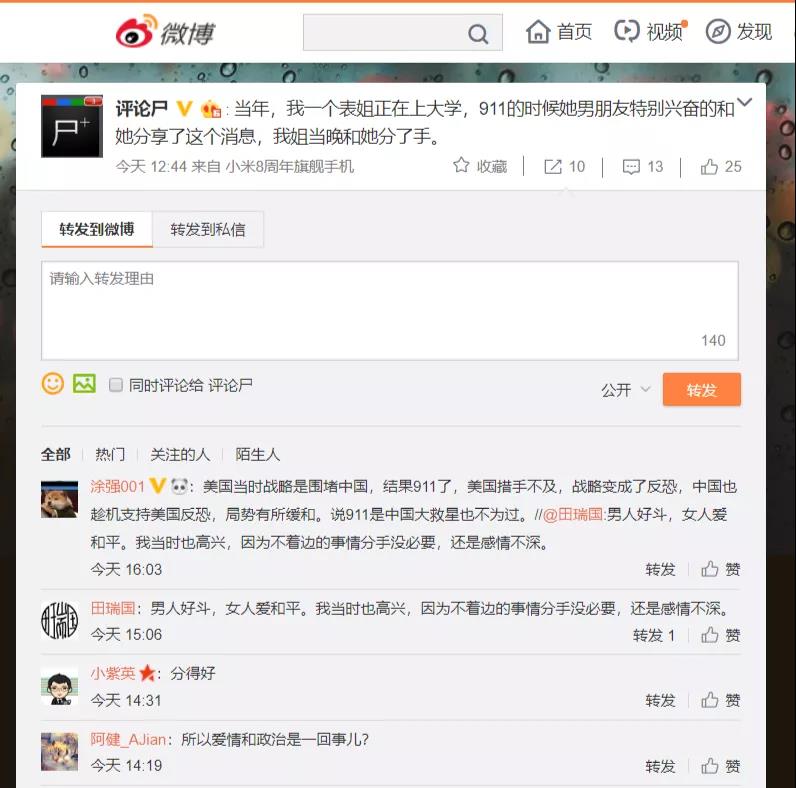
Task: Focus the Weibo search box
Action: 403,32
